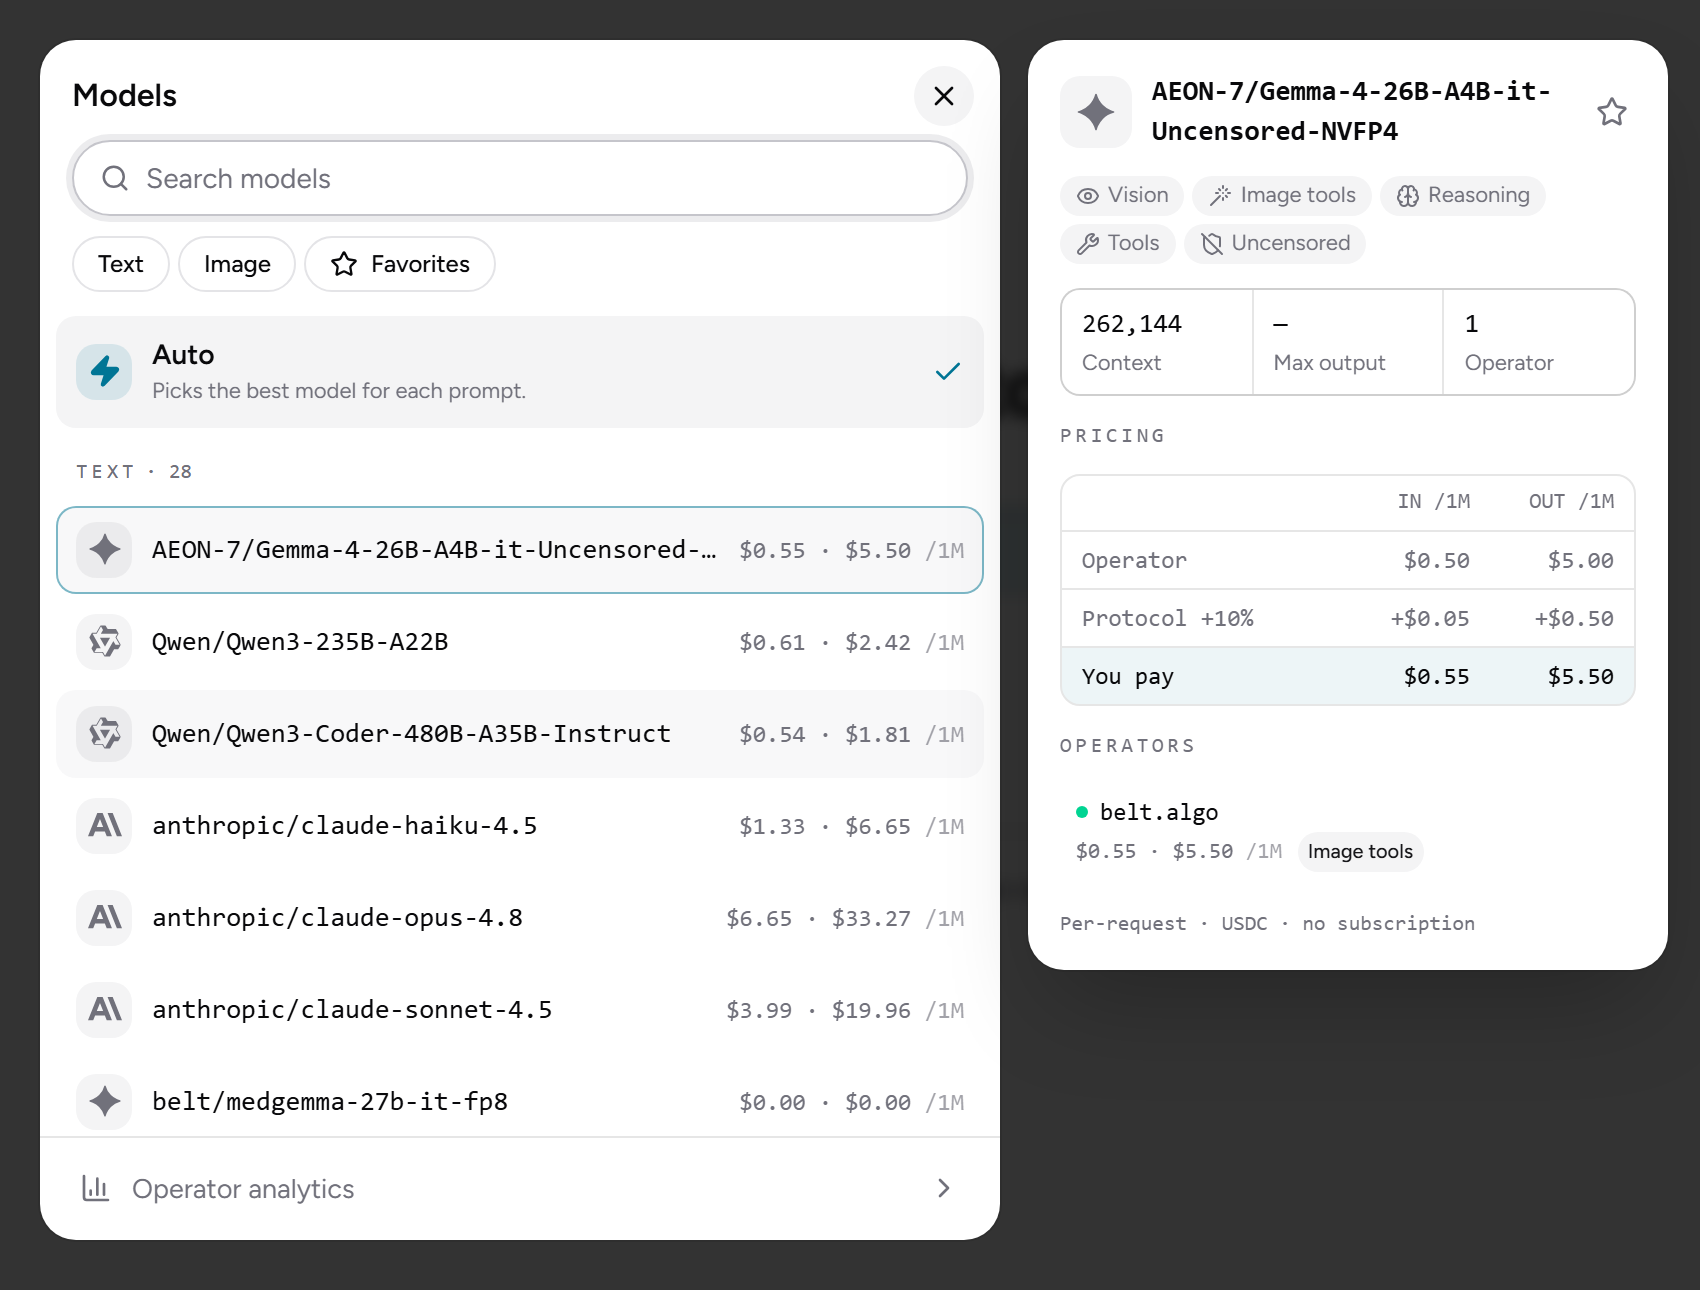Image resolution: width=1700 pixels, height=1290 pixels.
Task: Choose anthropic/claude-opus-4.8 model
Action: pyautogui.click(x=520, y=918)
